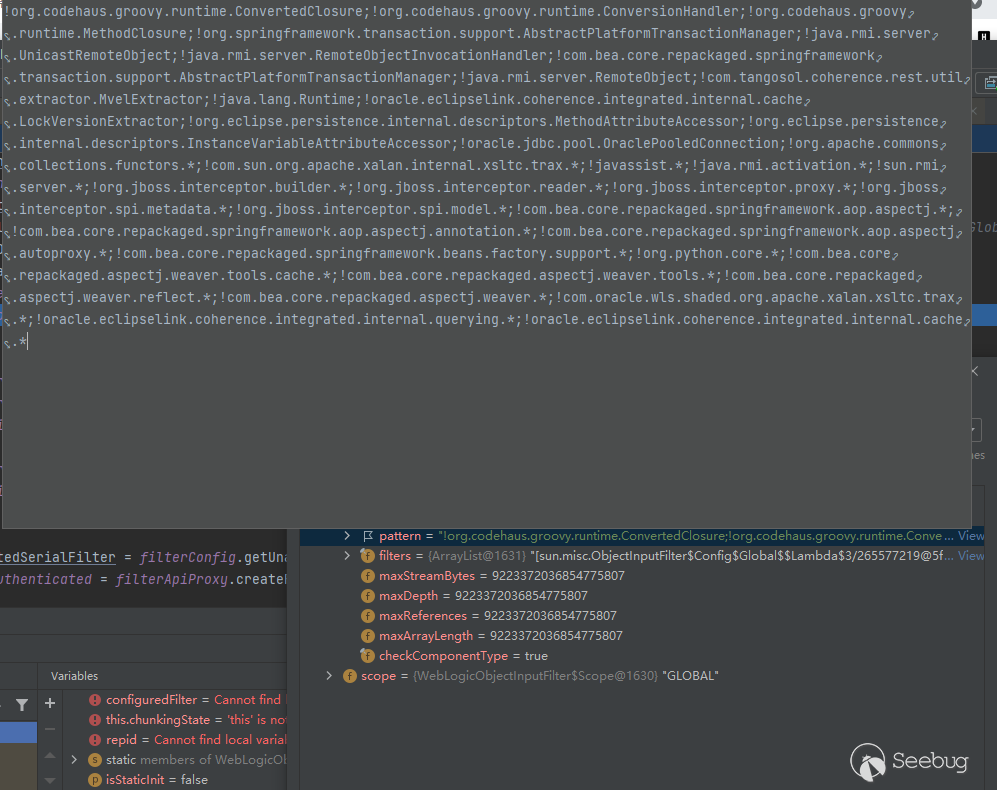
Task: Expand static members of WebLogicObjectInputFilter
Action: tap(74, 760)
